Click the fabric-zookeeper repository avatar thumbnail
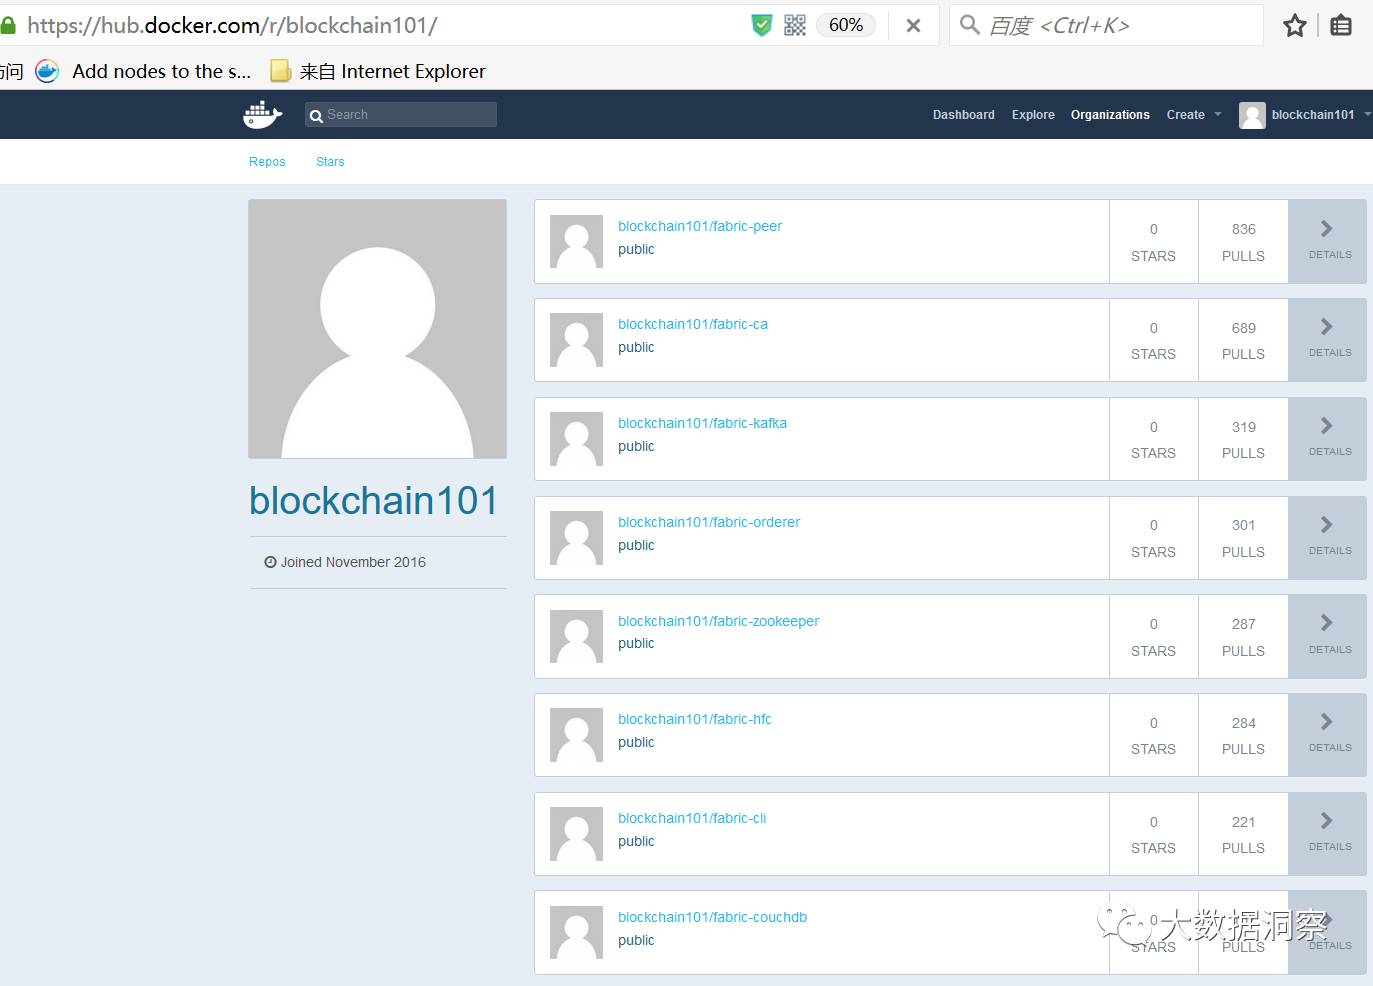This screenshot has height=986, width=1373. point(577,637)
